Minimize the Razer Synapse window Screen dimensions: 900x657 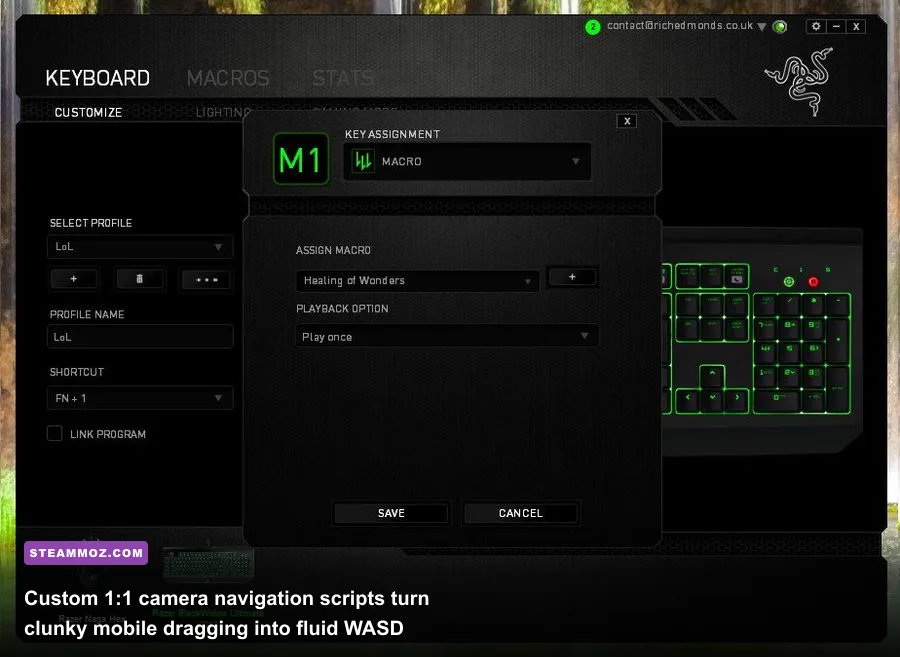[x=836, y=26]
